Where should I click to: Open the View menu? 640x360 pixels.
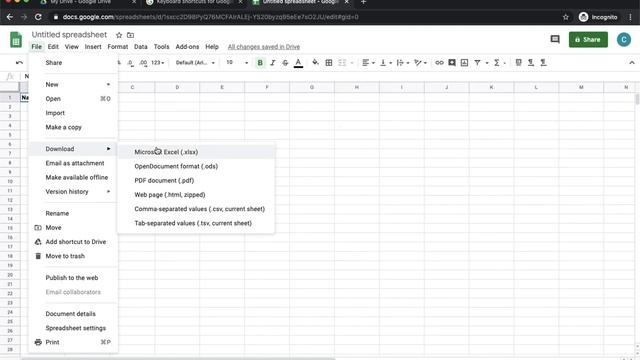(71, 47)
